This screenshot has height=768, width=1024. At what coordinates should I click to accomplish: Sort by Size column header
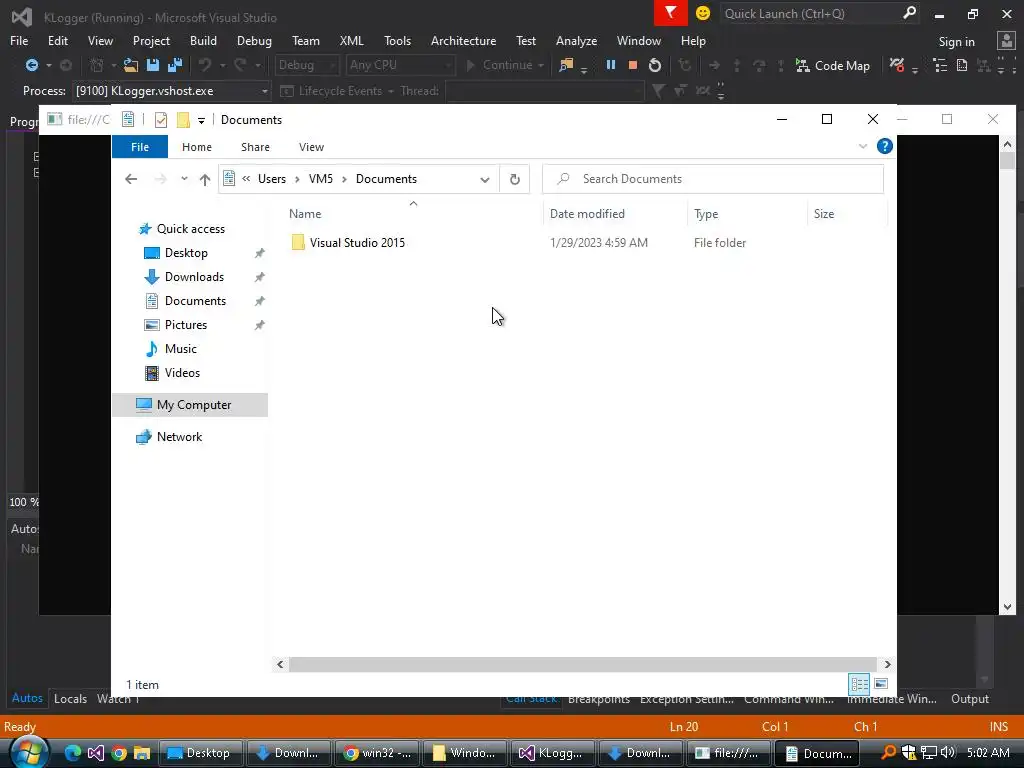click(847, 214)
